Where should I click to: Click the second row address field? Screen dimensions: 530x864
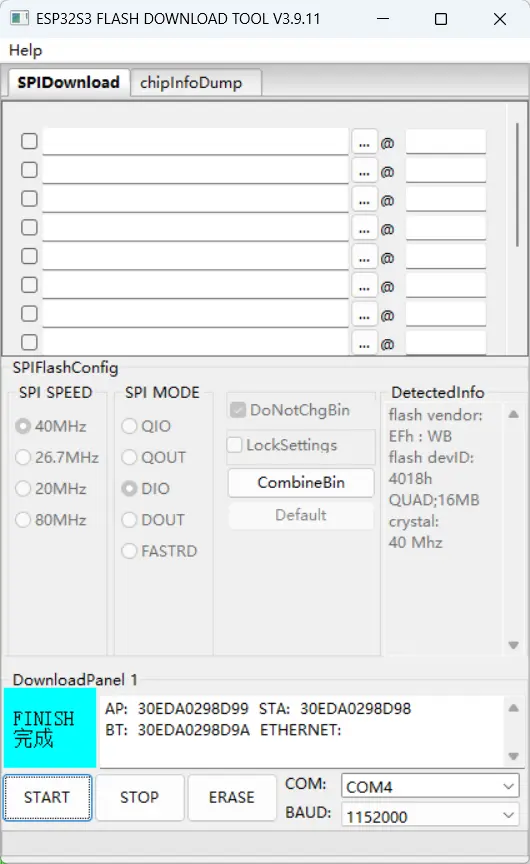click(446, 170)
